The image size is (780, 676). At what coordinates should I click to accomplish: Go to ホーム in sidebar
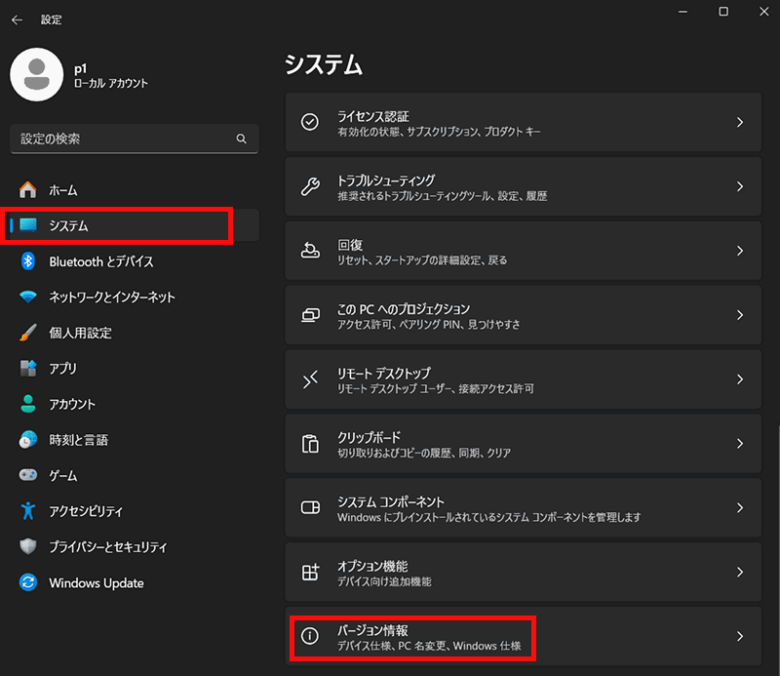click(x=134, y=190)
